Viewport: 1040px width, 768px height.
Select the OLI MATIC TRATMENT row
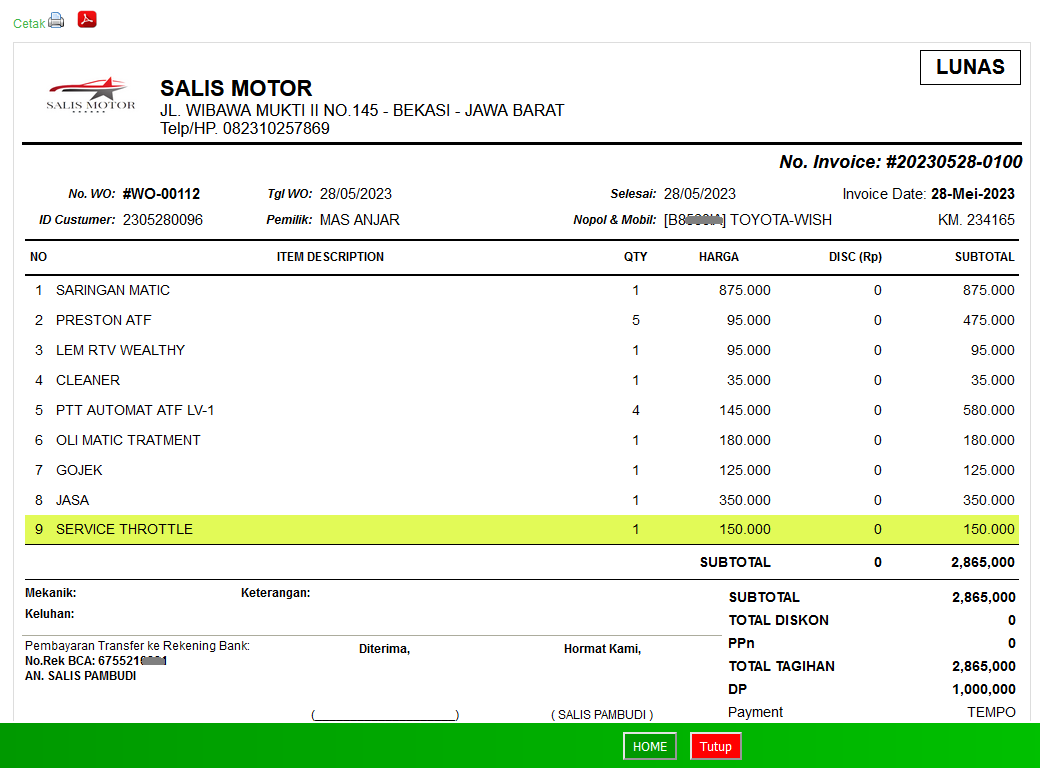(128, 440)
